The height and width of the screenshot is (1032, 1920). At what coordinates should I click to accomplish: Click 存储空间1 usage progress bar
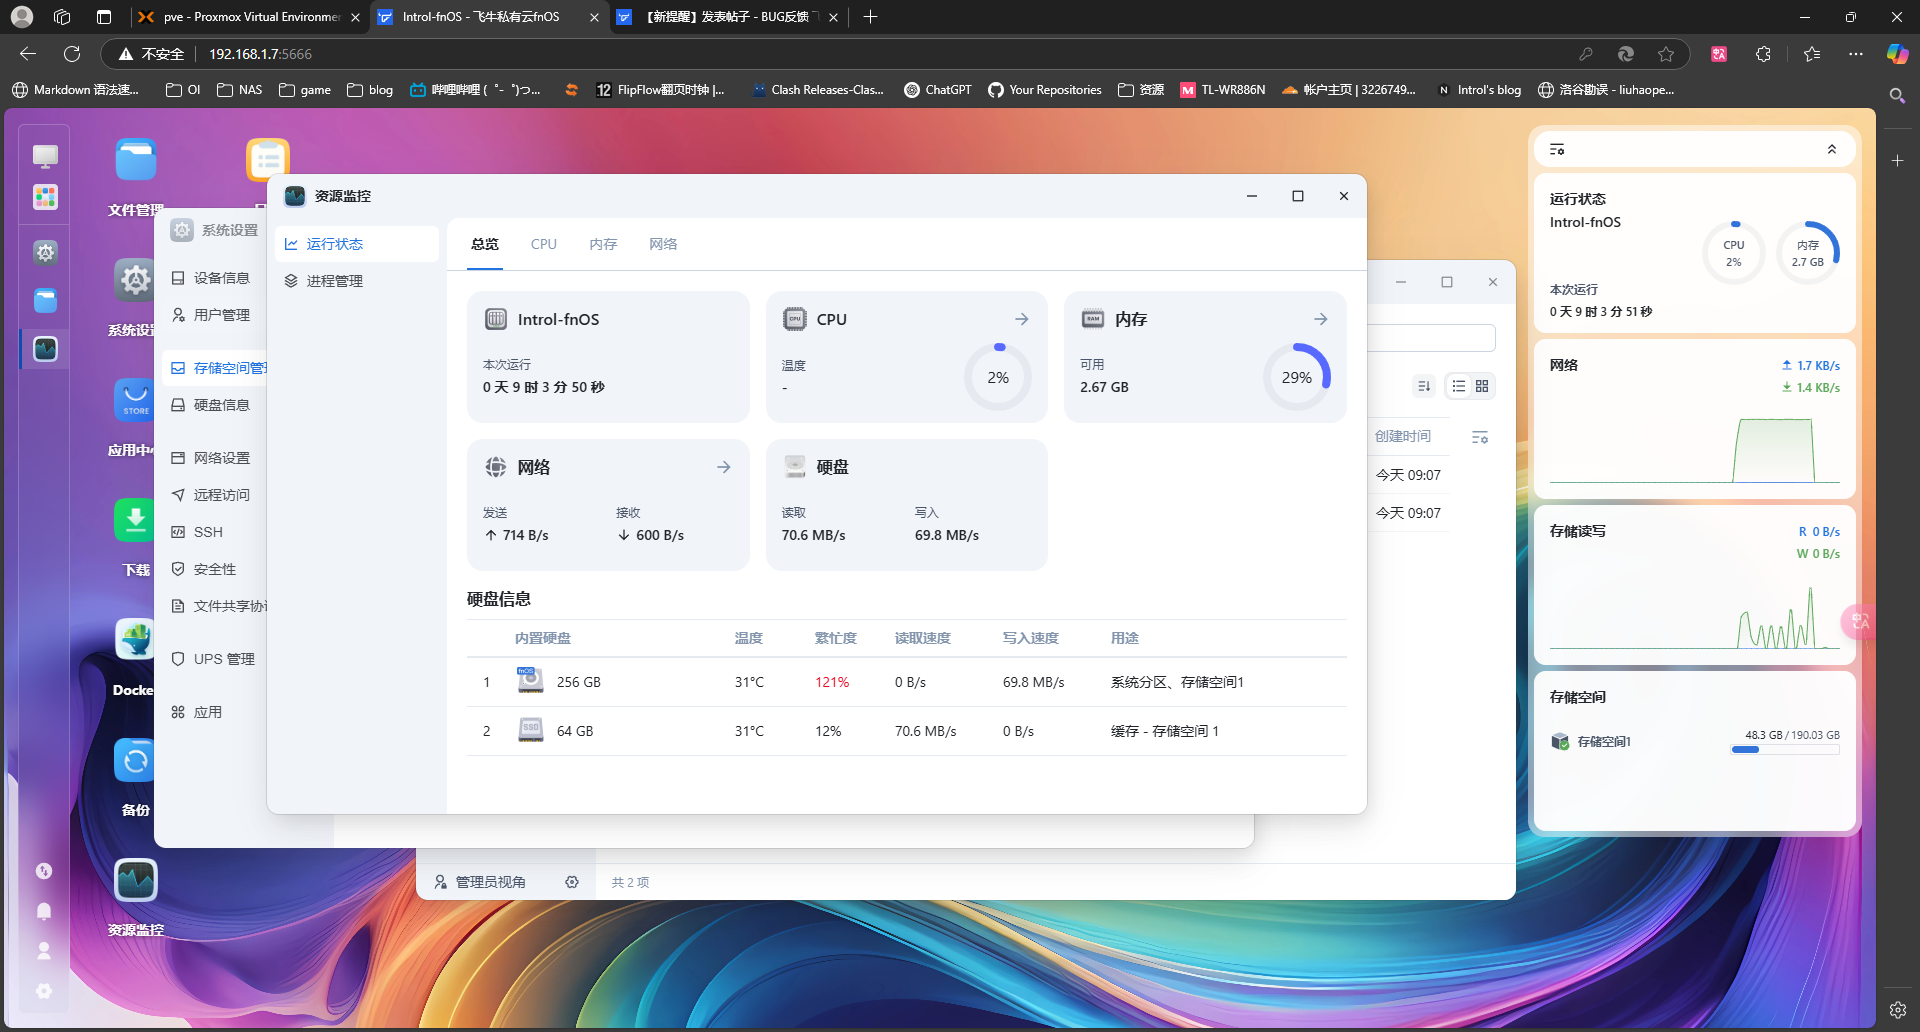tap(1785, 750)
